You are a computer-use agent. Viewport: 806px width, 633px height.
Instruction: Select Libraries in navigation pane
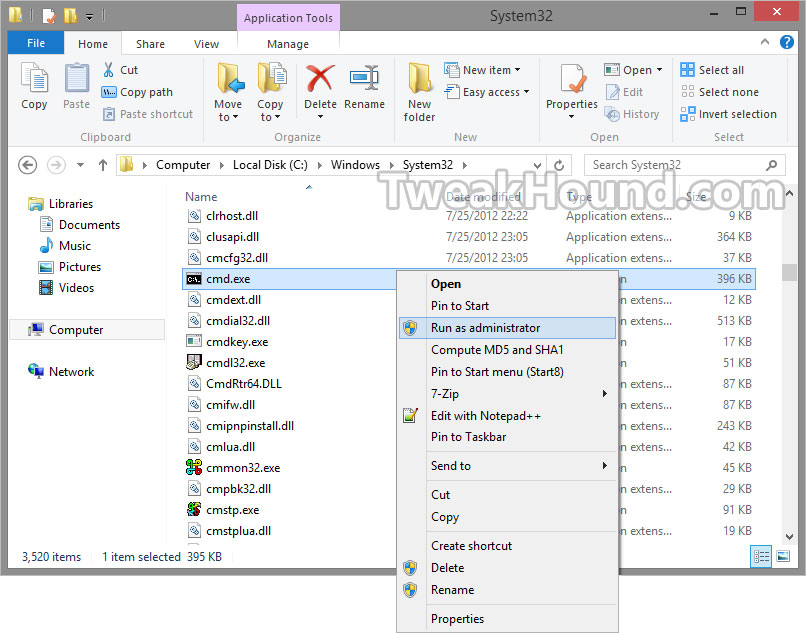[x=61, y=204]
